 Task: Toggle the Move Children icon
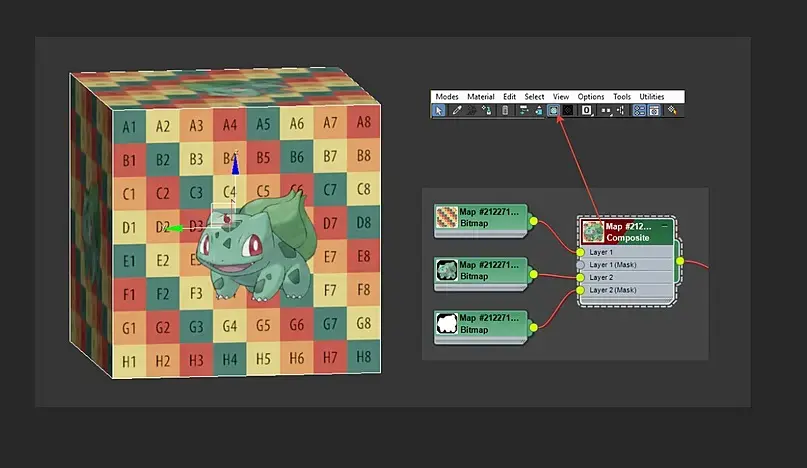pyautogui.click(x=523, y=110)
